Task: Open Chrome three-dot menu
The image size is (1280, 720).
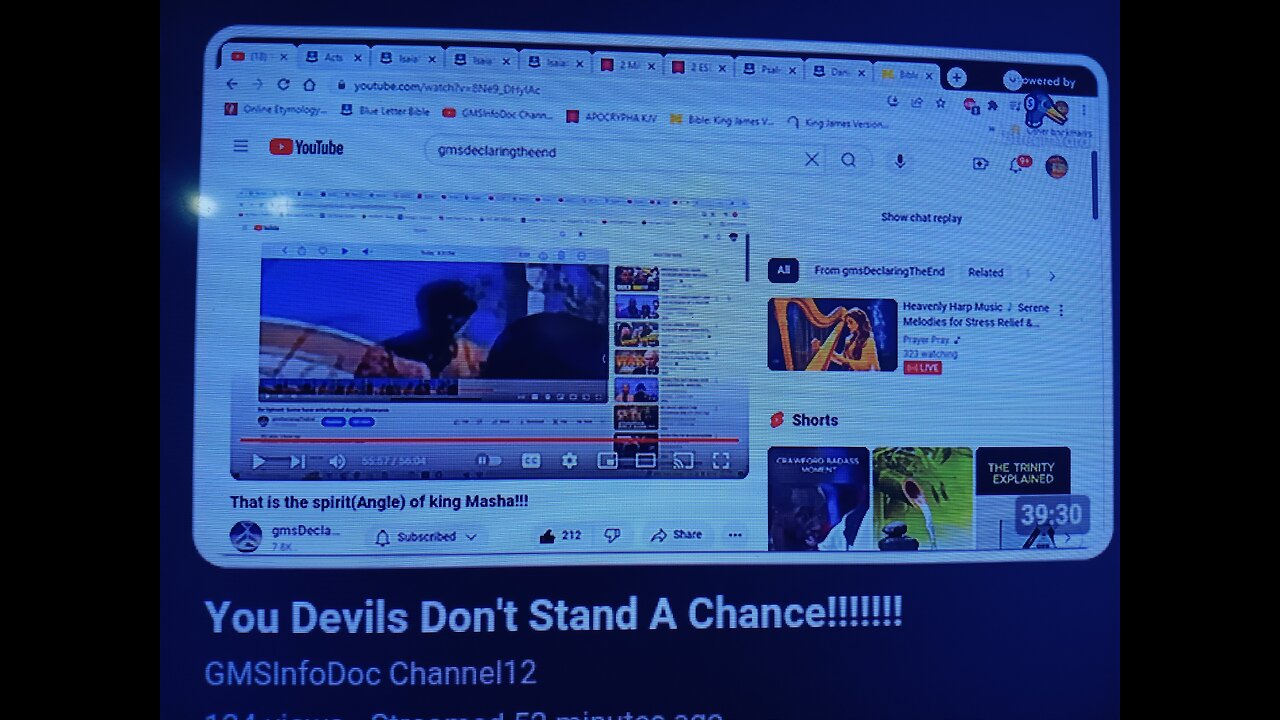Action: [x=1084, y=108]
